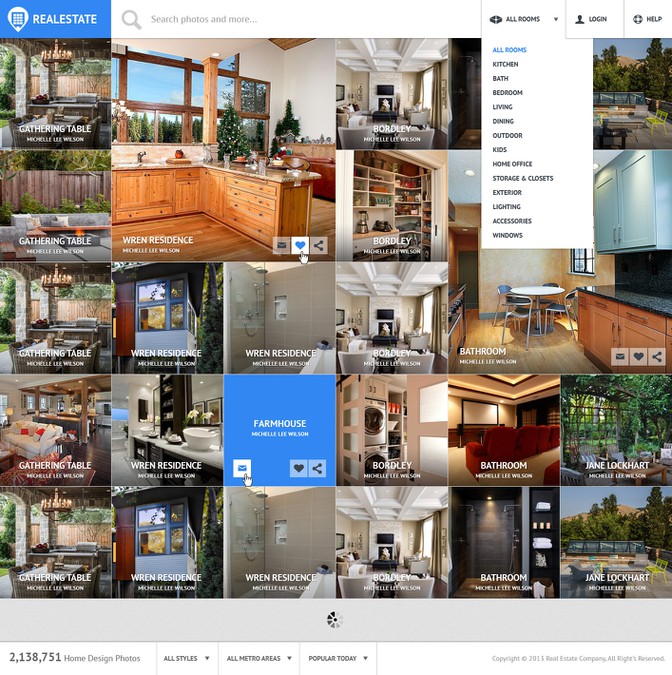
Task: Click the mail icon on the large Bathroom photo
Action: pyautogui.click(x=620, y=356)
